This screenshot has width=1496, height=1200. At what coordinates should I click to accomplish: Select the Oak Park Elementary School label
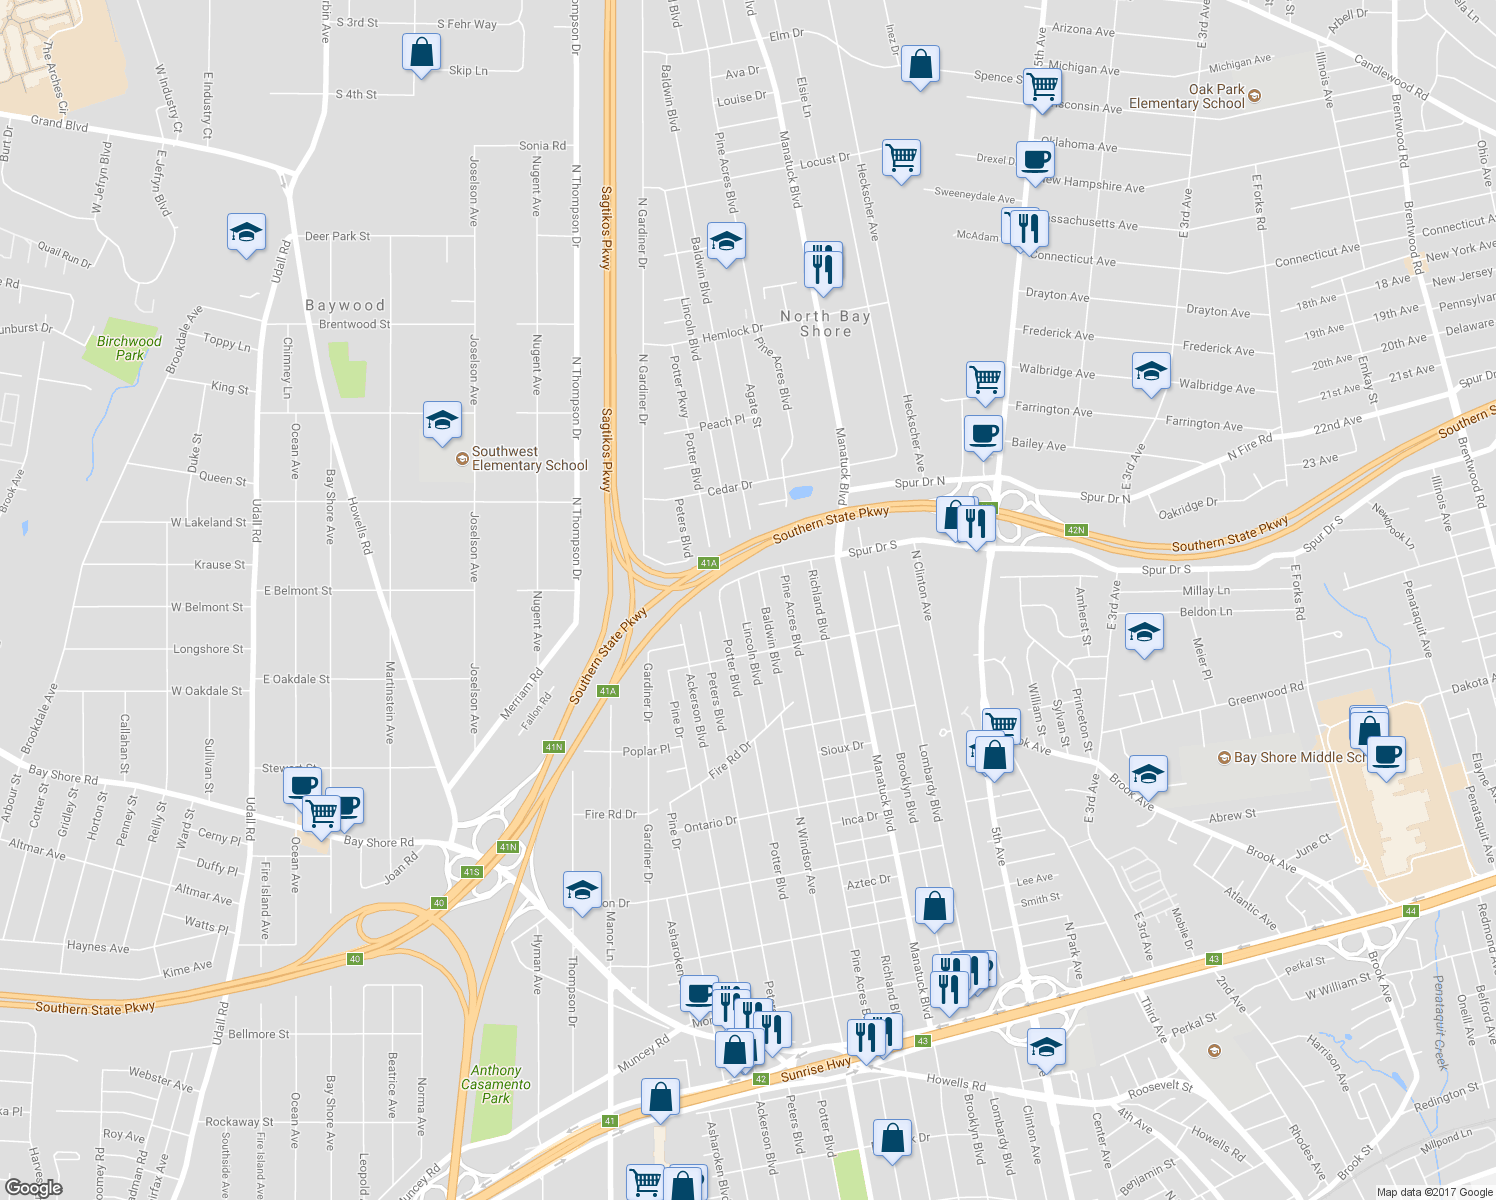[1187, 96]
